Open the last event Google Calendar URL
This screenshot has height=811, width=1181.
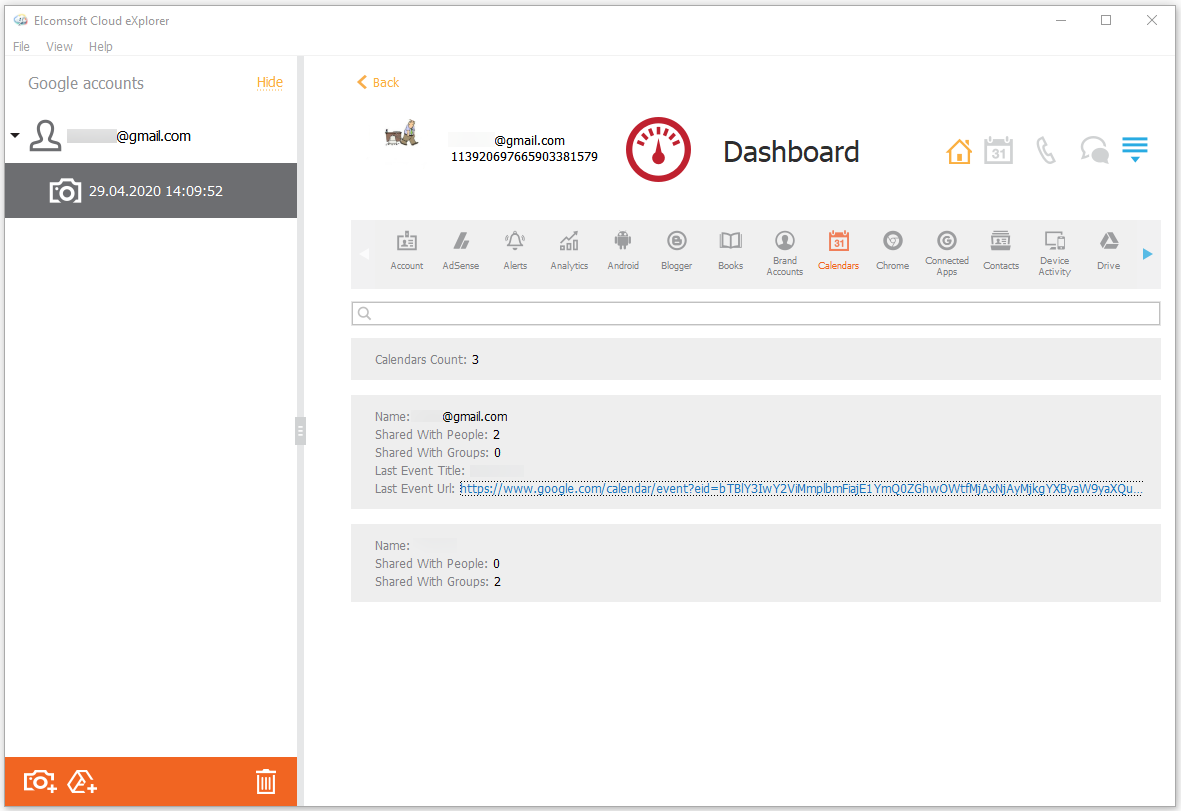point(800,488)
